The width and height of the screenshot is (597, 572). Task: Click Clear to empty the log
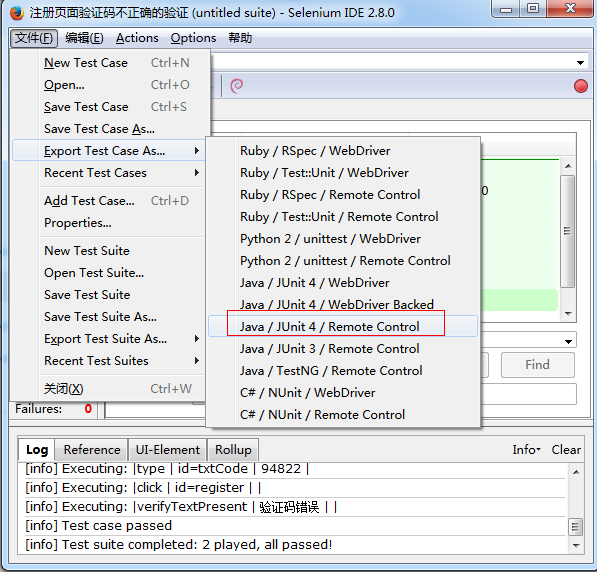click(566, 450)
